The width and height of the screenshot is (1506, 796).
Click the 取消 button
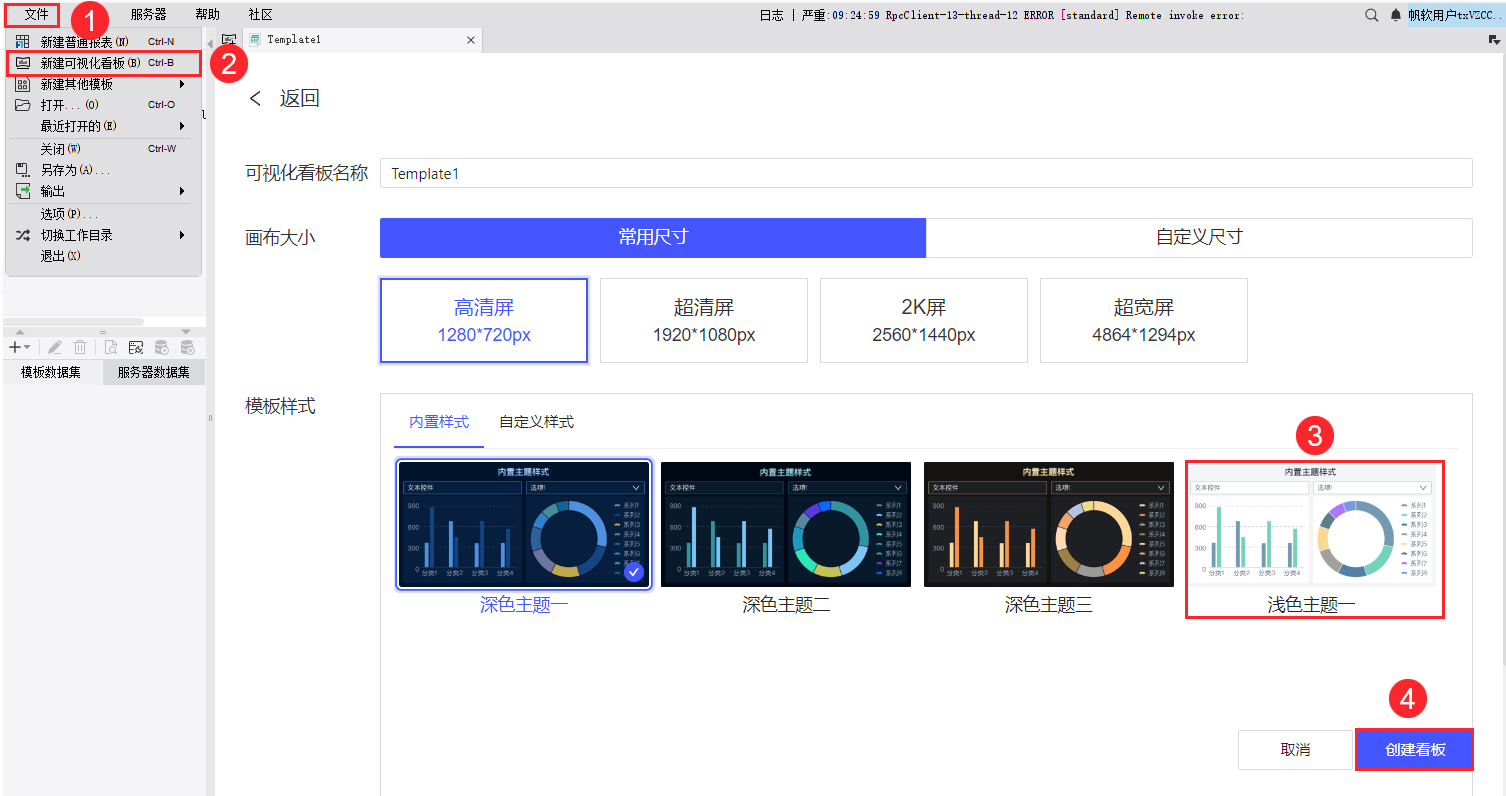click(1295, 750)
